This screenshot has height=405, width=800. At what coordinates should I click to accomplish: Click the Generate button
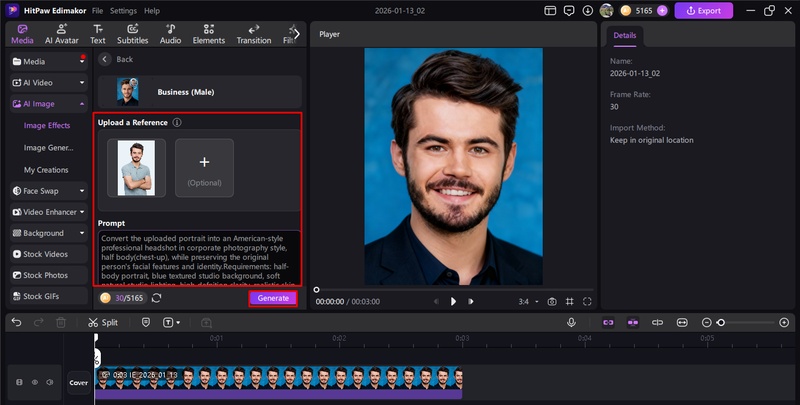click(273, 298)
